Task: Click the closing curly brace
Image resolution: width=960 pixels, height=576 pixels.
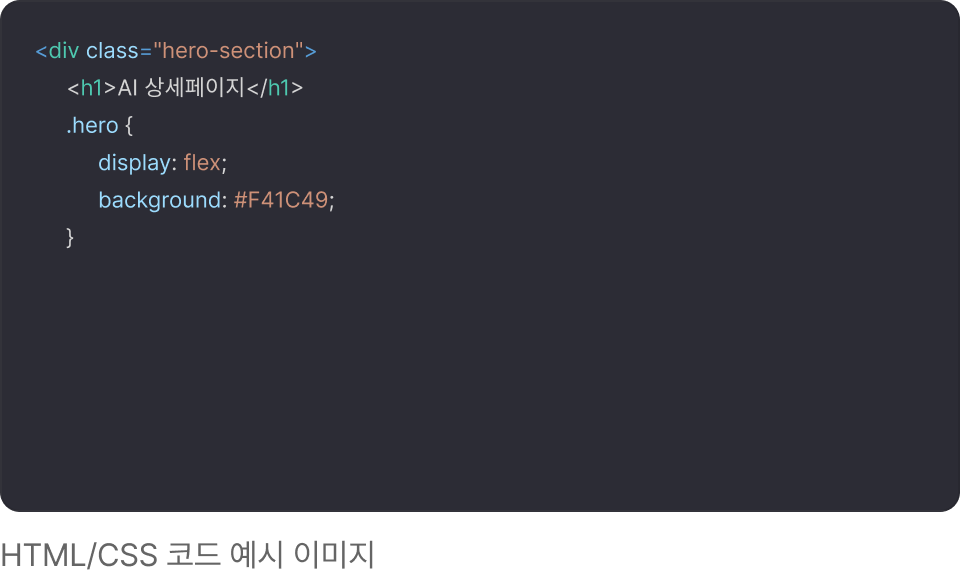Action: 70,237
